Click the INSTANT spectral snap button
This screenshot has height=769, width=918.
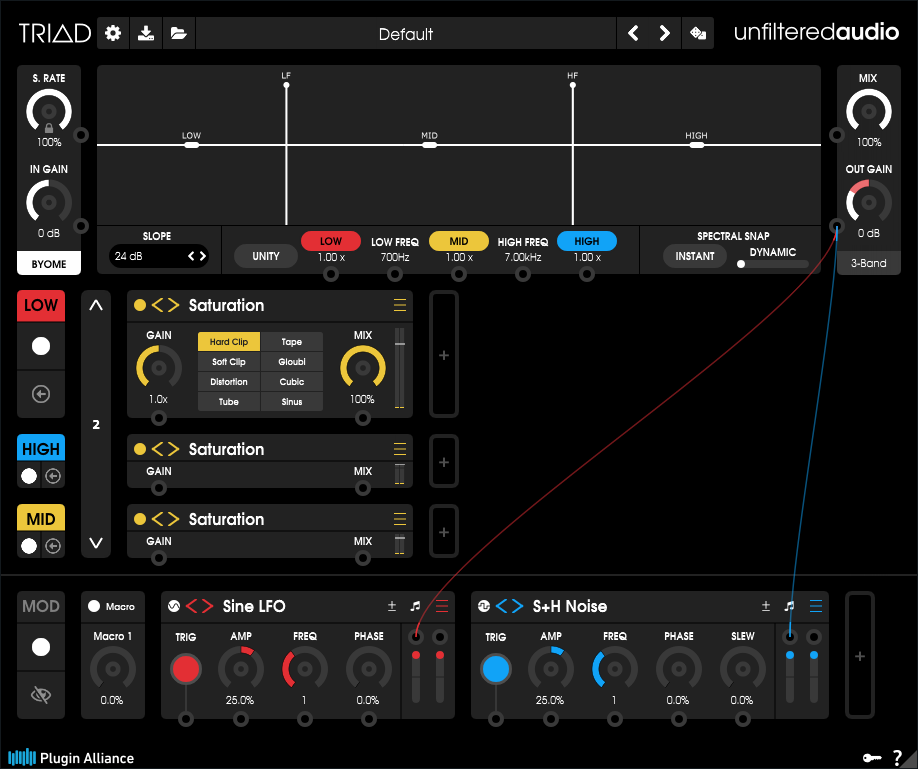694,256
